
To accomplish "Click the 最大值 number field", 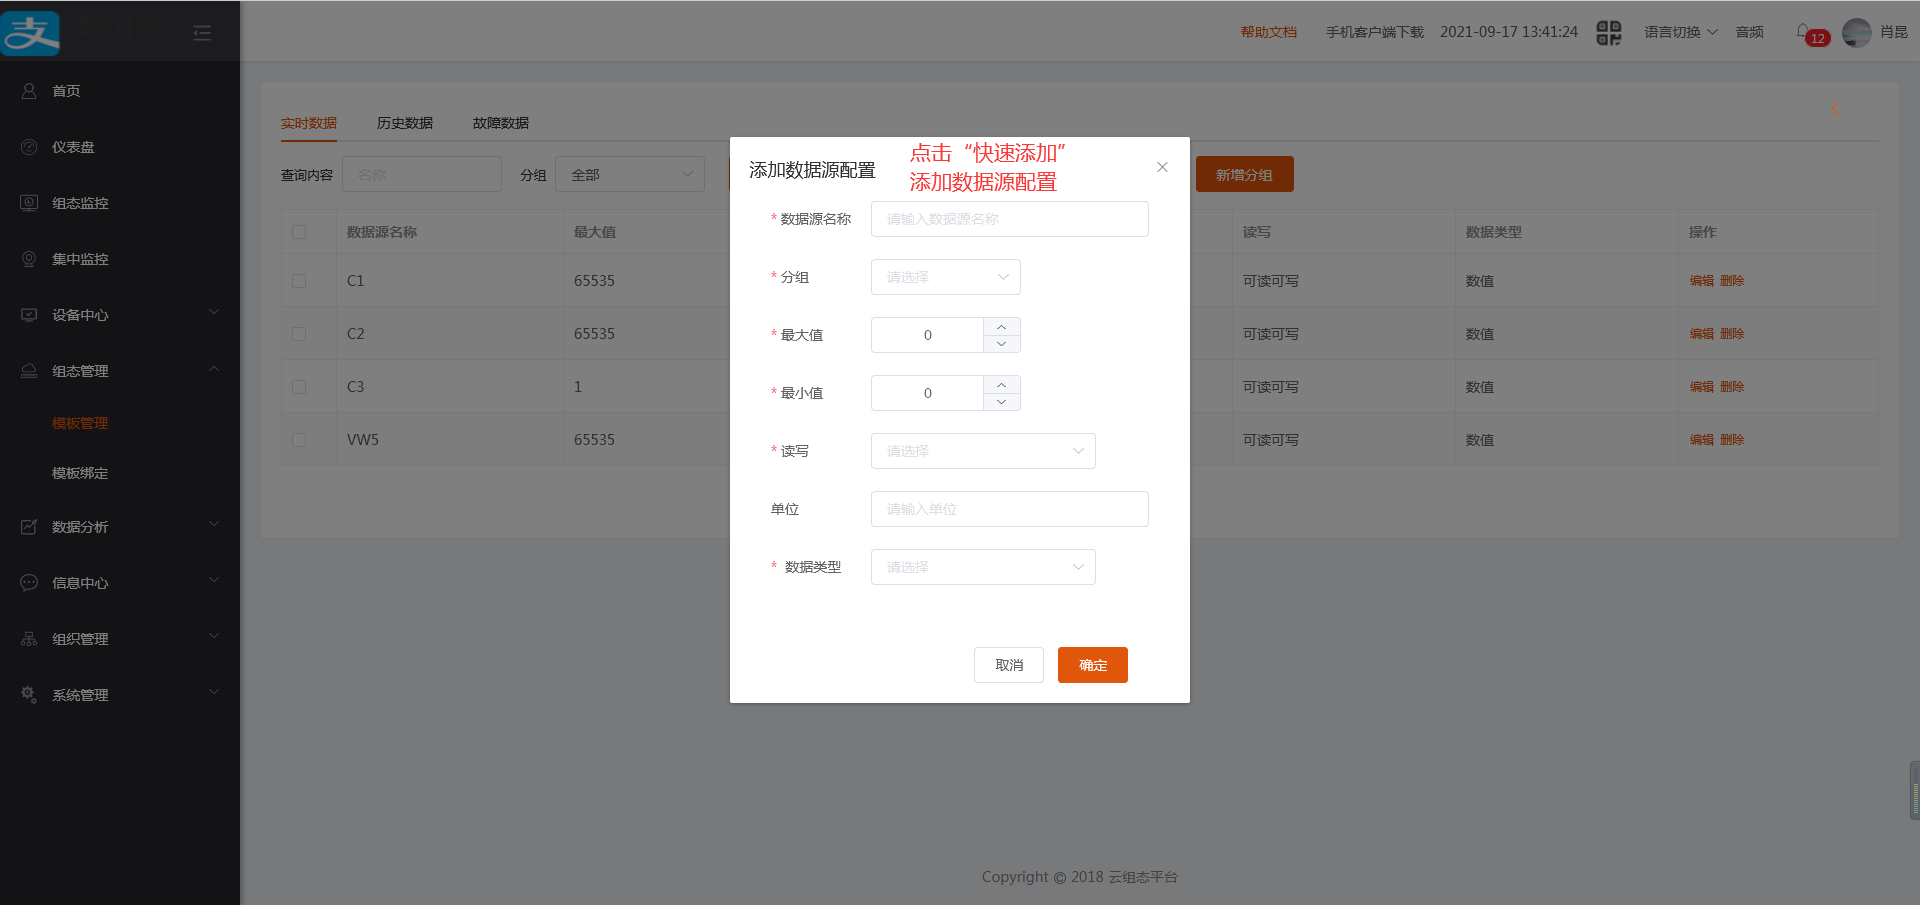I will (x=927, y=335).
